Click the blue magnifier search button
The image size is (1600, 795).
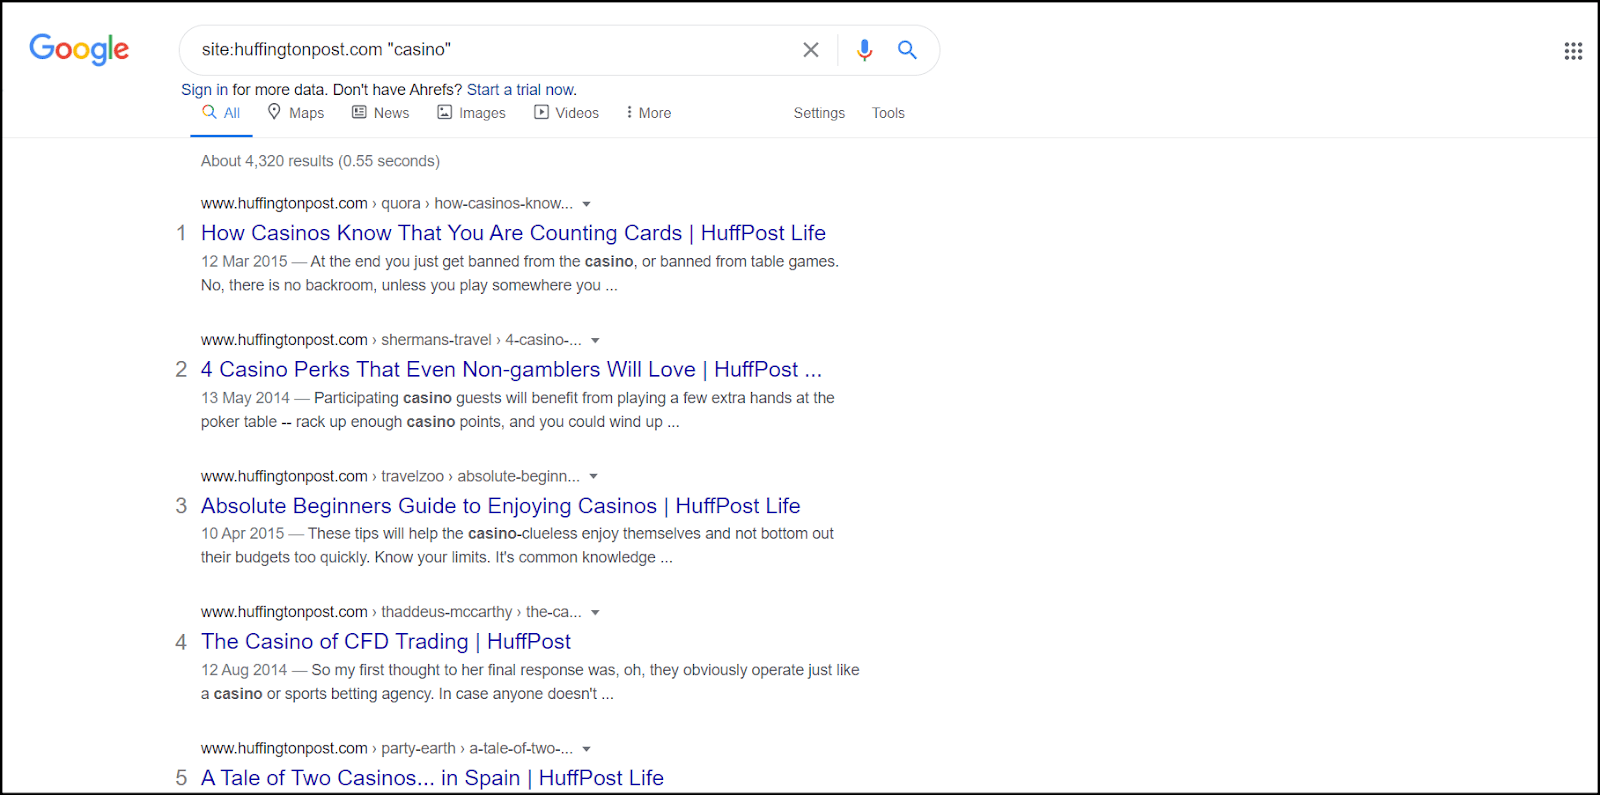tap(907, 50)
